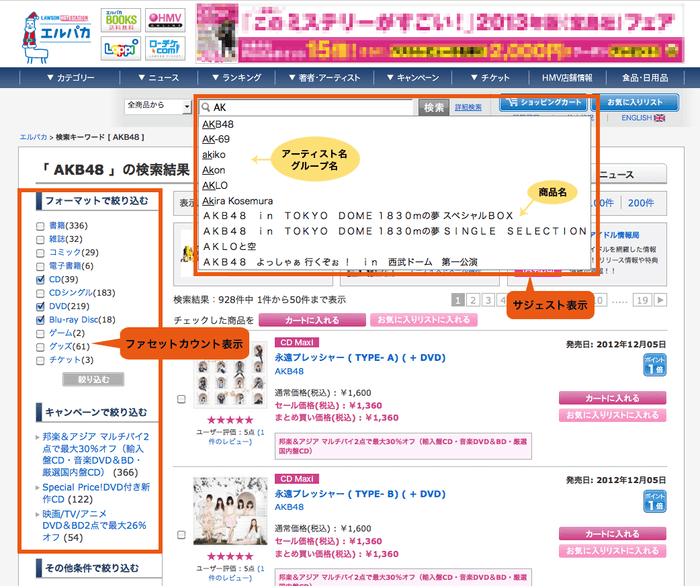Click the CD Maxi label on TYPE-A
700x586 pixels.
tap(297, 342)
